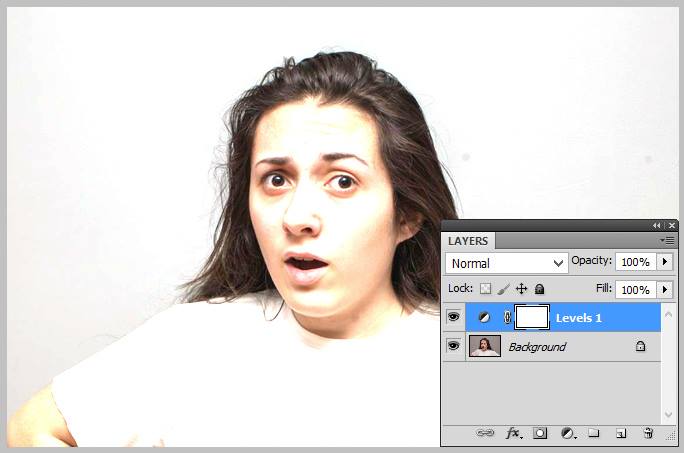Enable lock transparent pixels
The width and height of the screenshot is (684, 453).
pos(486,289)
